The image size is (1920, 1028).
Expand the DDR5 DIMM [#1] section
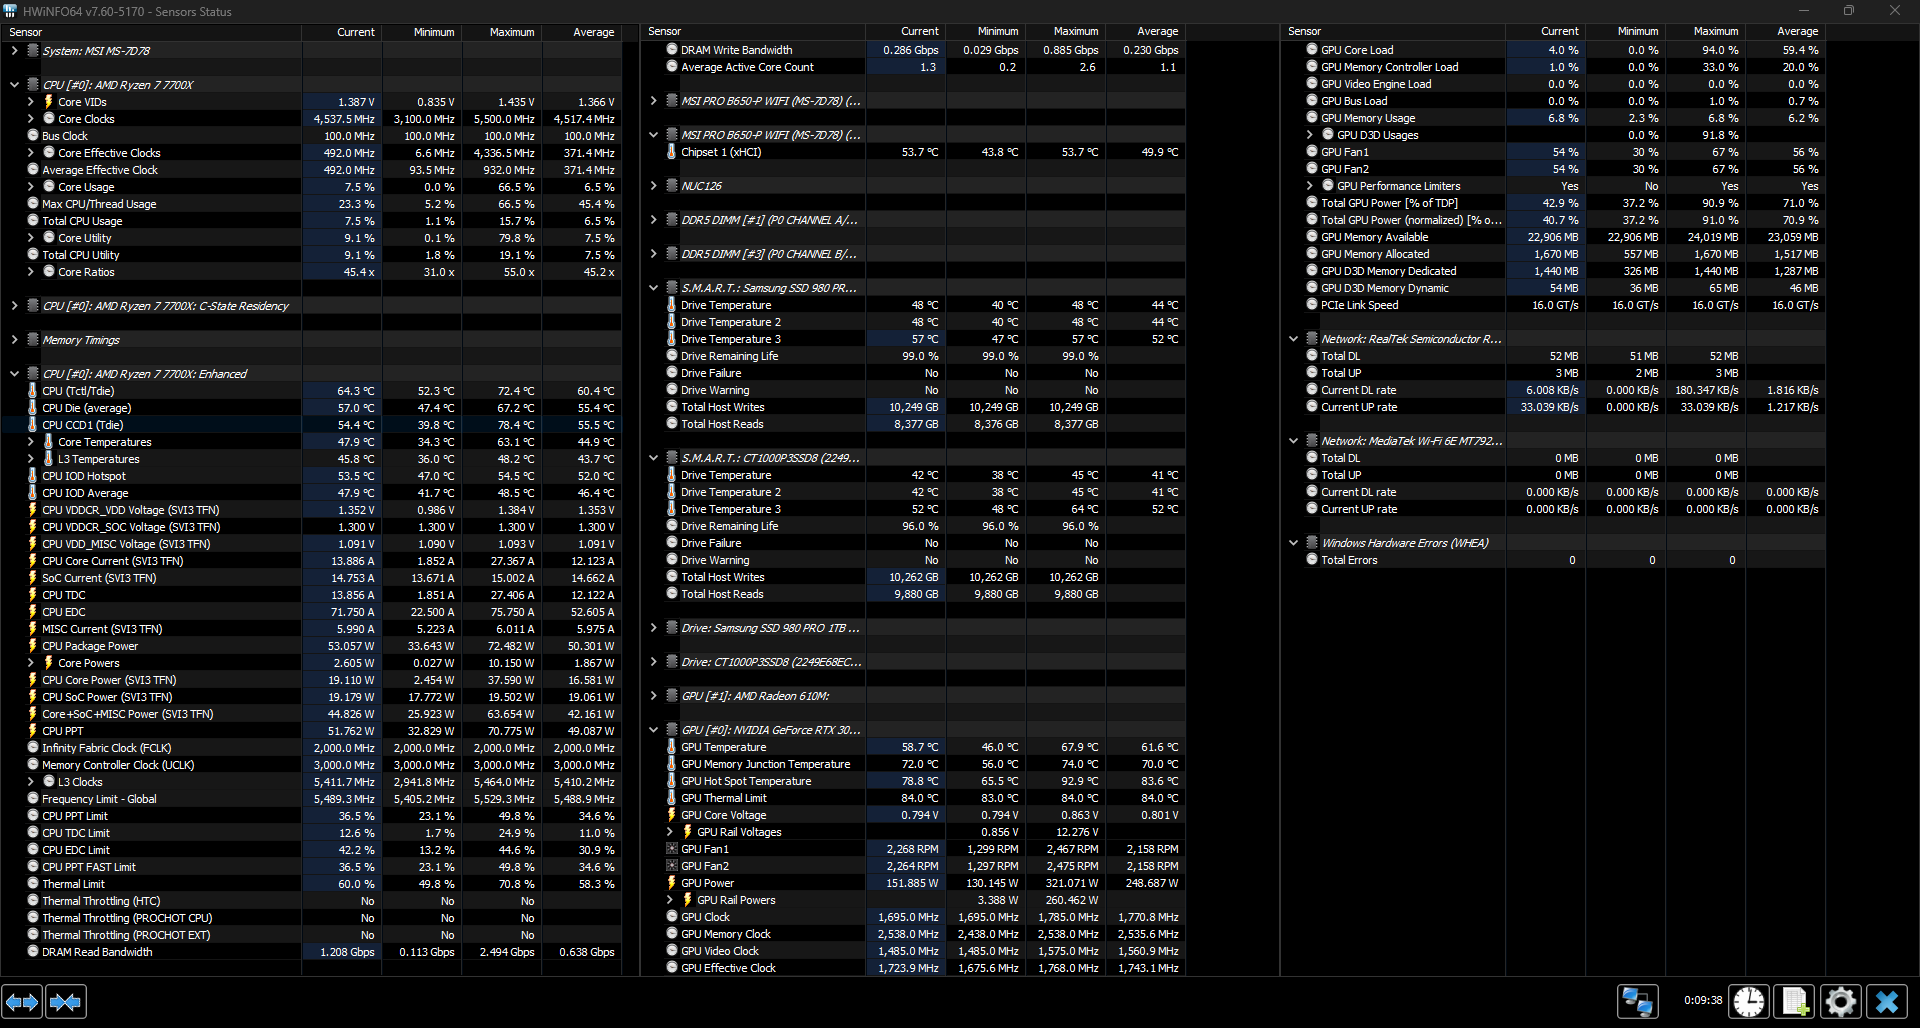(x=653, y=220)
